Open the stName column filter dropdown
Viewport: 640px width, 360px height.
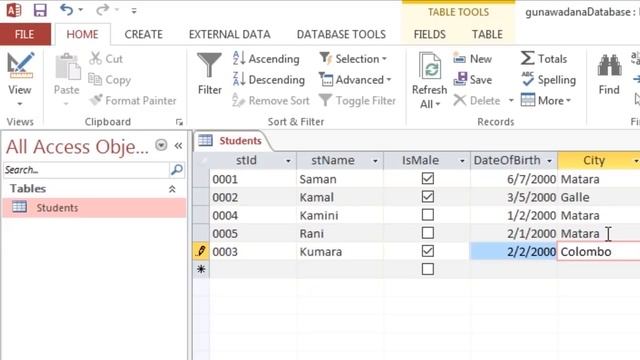click(x=375, y=161)
